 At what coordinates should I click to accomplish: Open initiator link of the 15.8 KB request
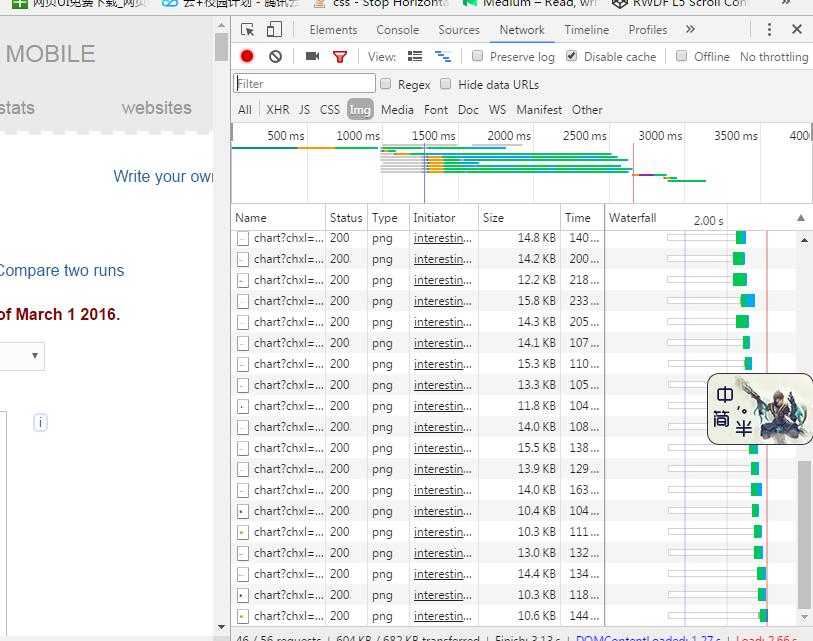tap(443, 301)
